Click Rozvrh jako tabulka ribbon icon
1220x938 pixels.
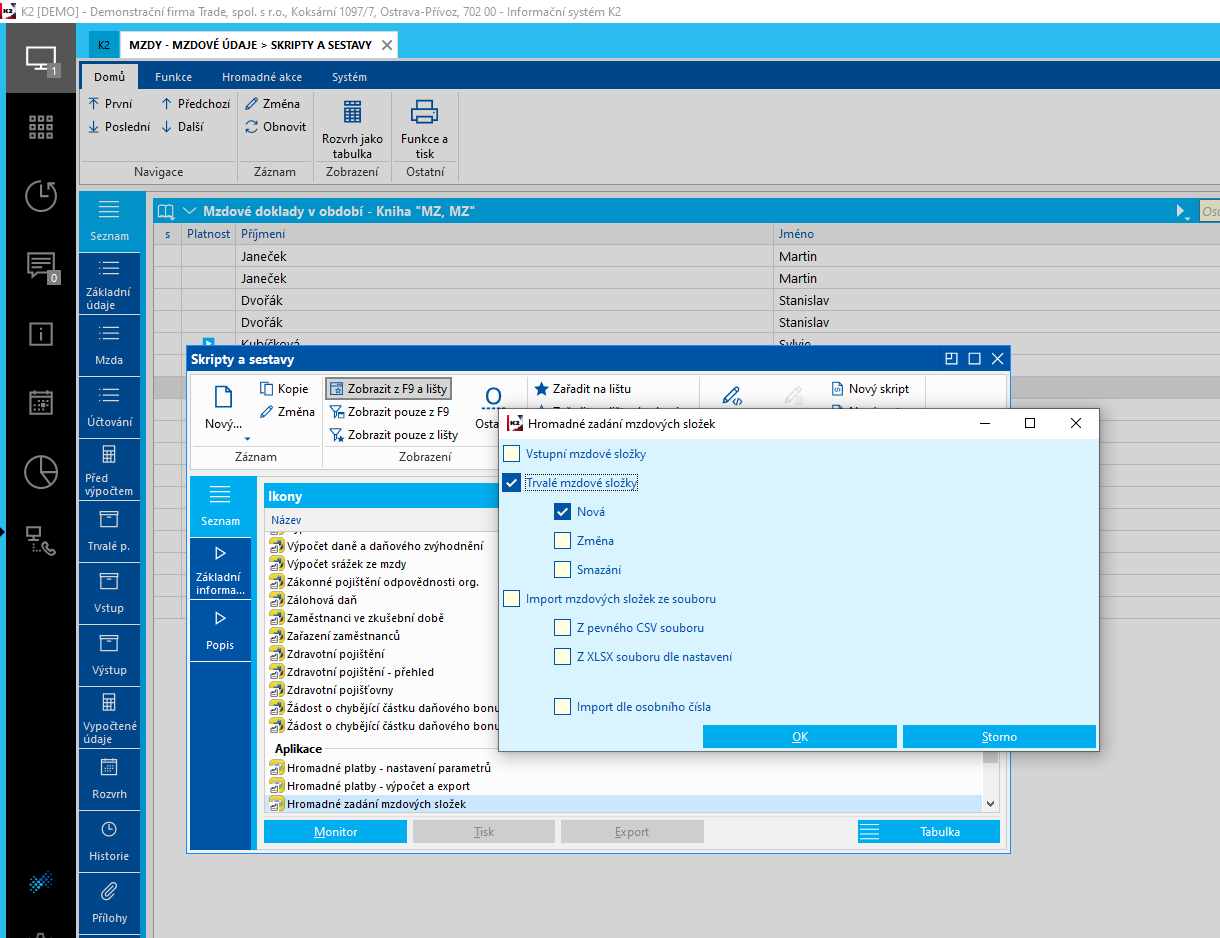pyautogui.click(x=352, y=129)
